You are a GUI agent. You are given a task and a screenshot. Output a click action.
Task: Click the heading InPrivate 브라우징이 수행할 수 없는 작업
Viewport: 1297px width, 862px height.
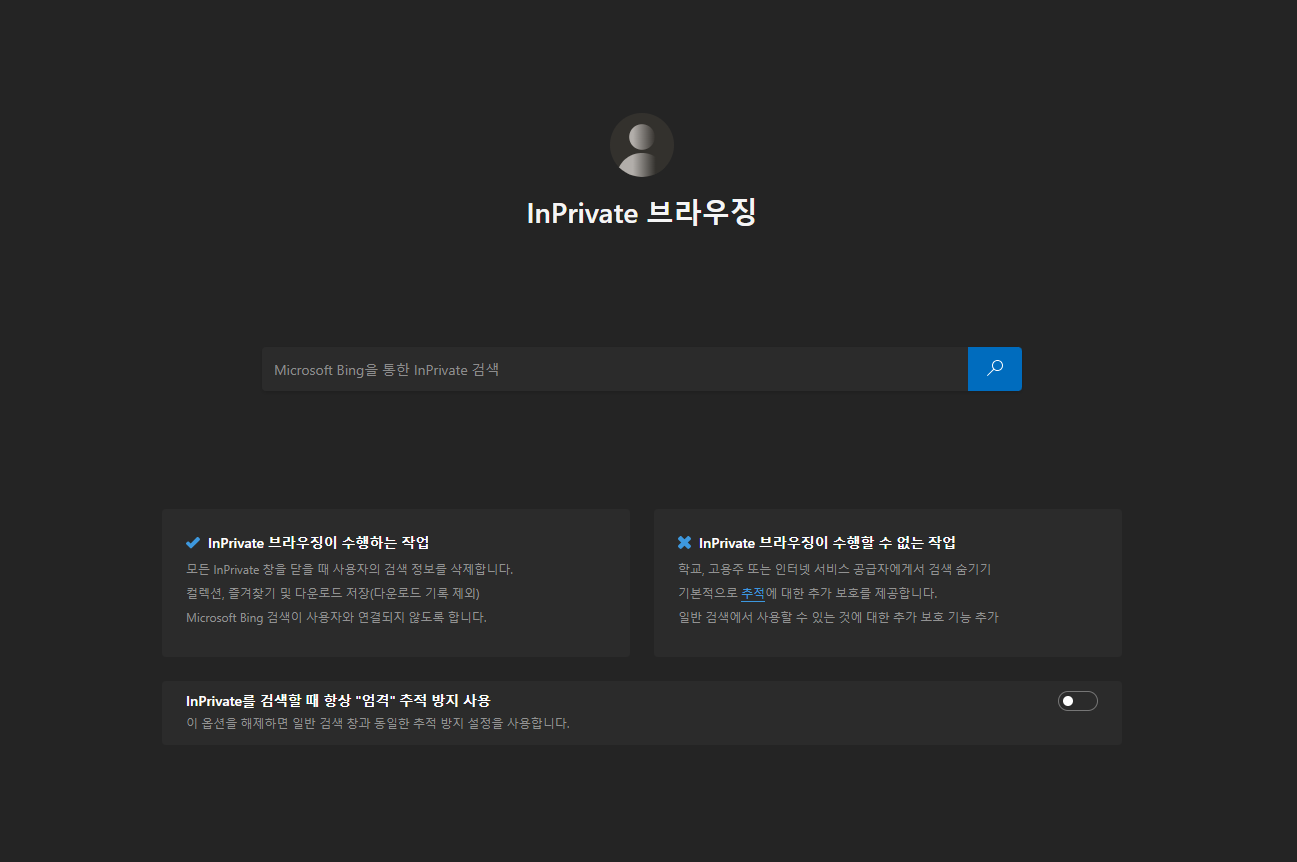[827, 543]
